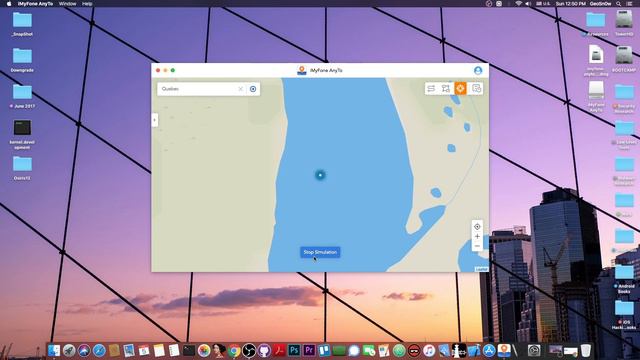640x360 pixels.
Task: Open App Store from the dock
Action: [x=489, y=351]
